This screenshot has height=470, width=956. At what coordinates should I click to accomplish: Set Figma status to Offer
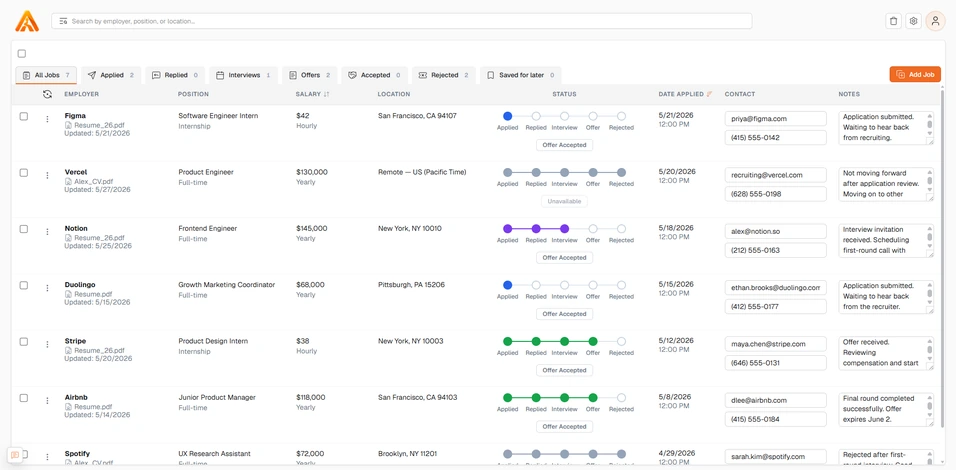[x=593, y=116]
